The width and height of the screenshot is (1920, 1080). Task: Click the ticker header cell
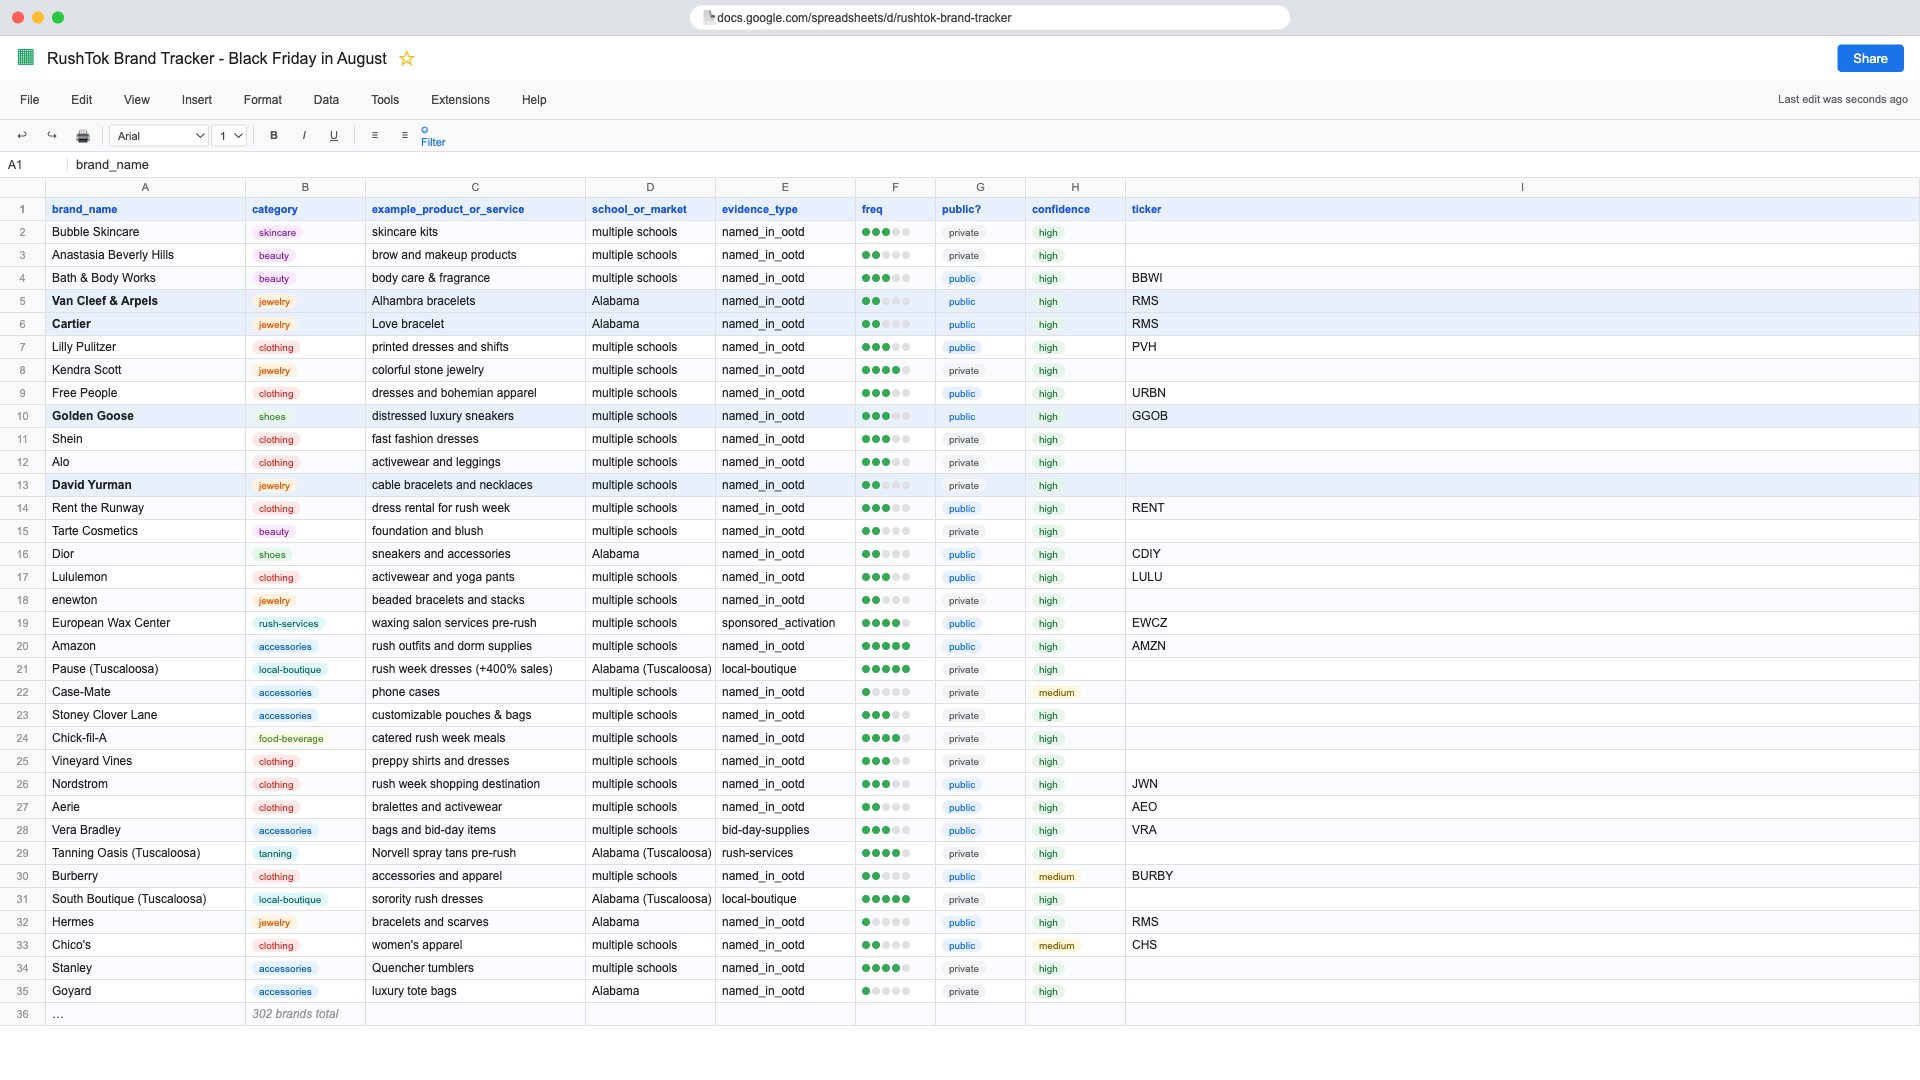tap(1522, 209)
